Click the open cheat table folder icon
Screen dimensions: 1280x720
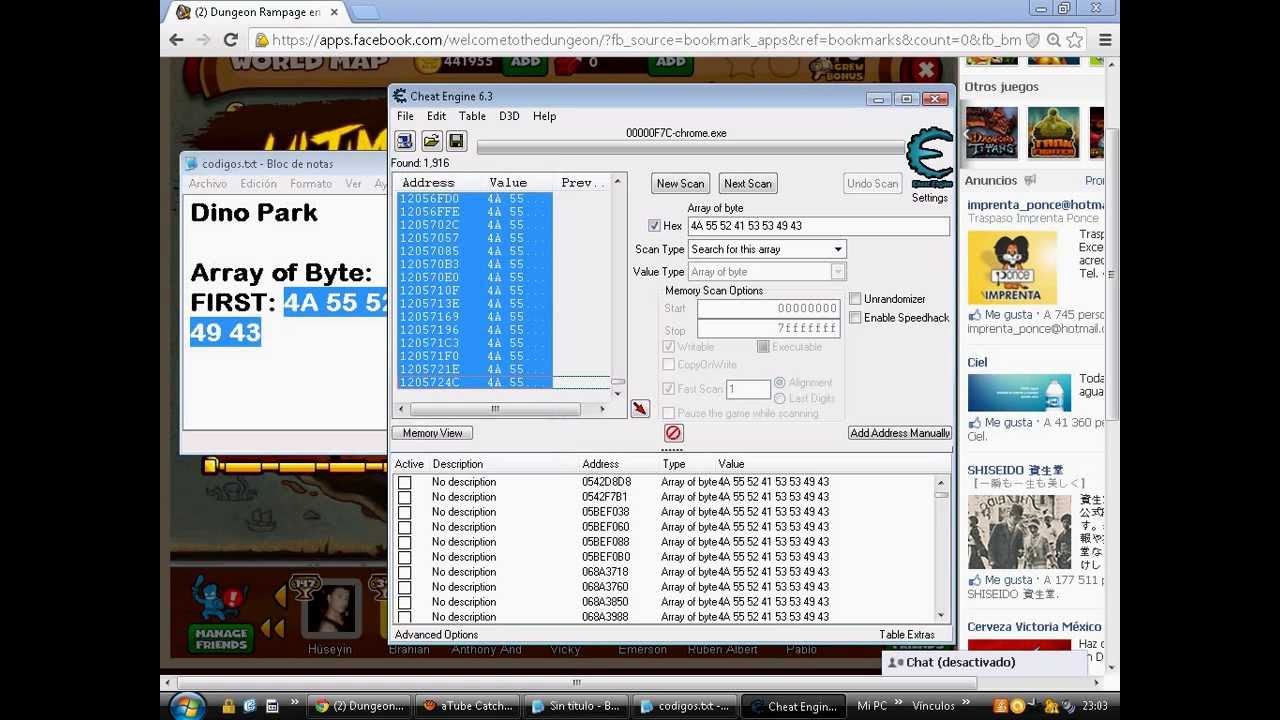click(431, 141)
